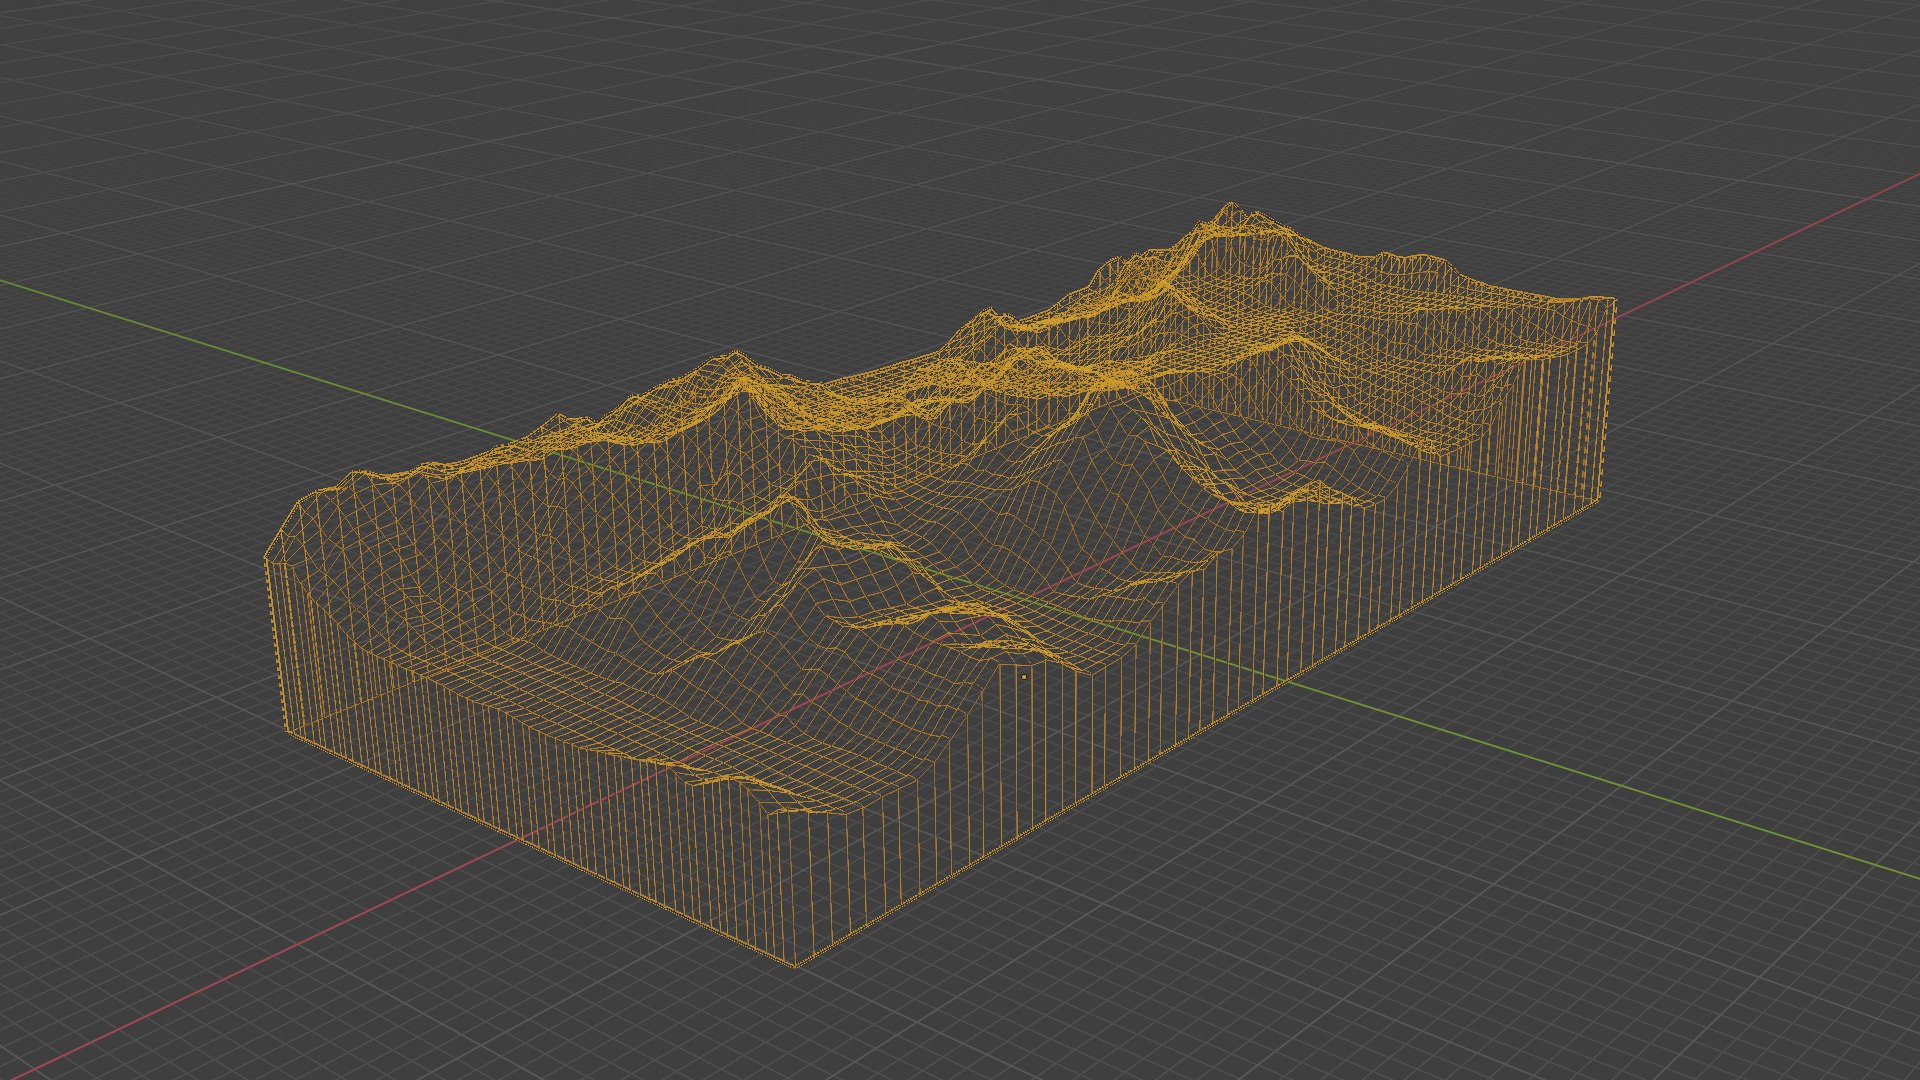Click the object origin dot of the terrain mesh
1920x1080 pixels.
(1024, 677)
